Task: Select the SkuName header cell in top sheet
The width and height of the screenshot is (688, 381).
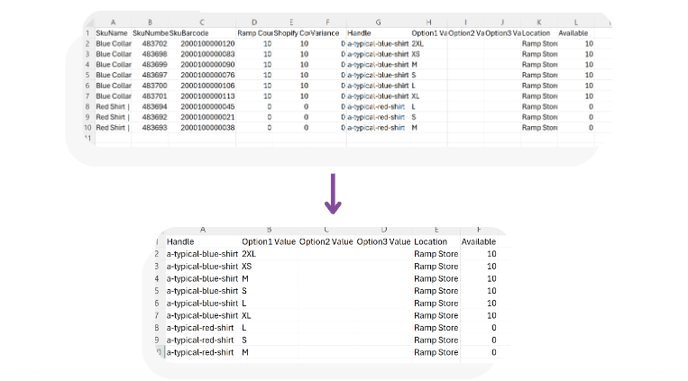Action: click(113, 33)
